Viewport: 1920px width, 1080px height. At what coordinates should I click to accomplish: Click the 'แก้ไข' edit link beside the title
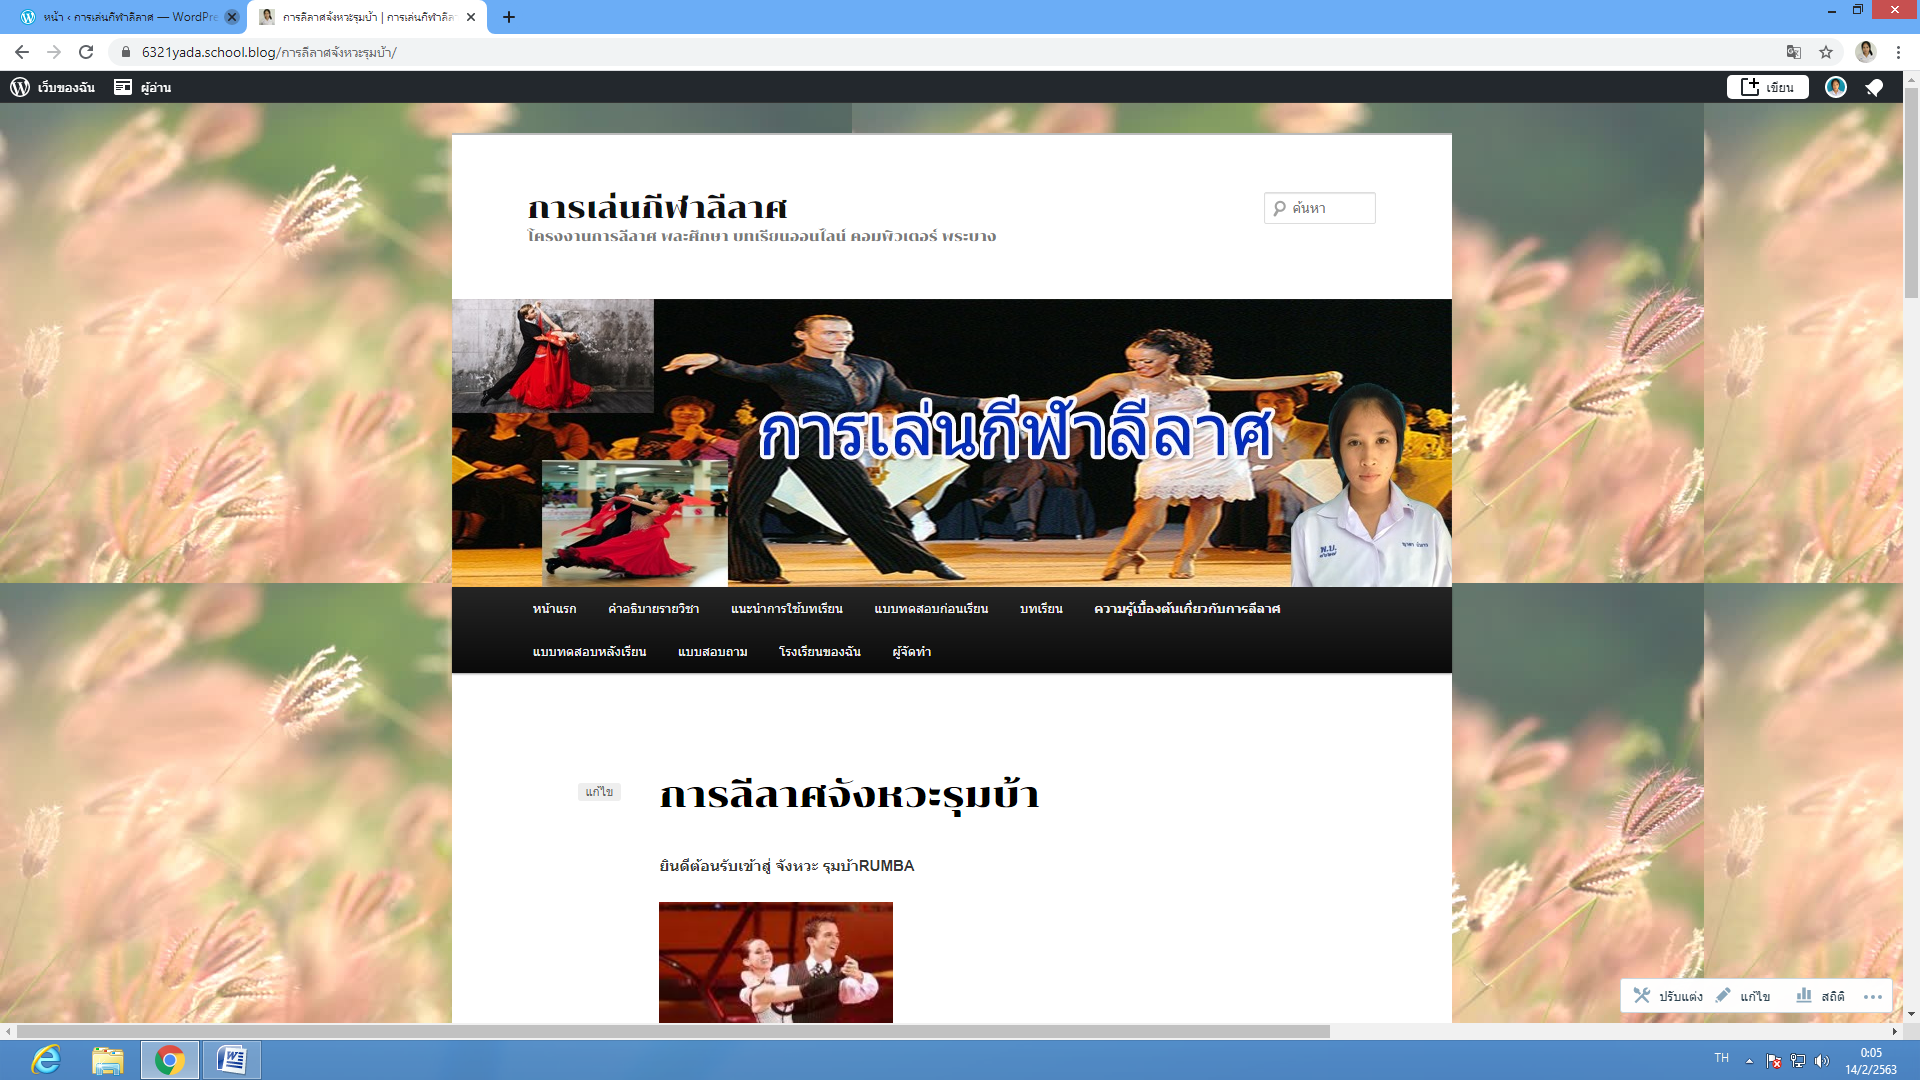(599, 792)
